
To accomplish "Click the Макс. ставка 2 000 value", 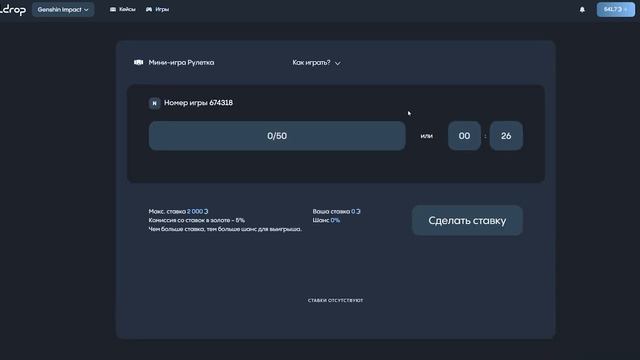I will (198, 211).
